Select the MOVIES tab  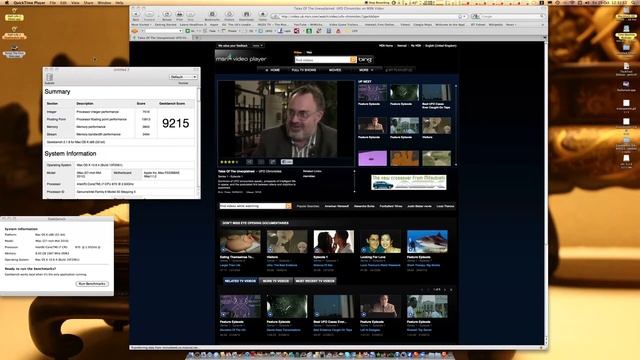(x=335, y=70)
